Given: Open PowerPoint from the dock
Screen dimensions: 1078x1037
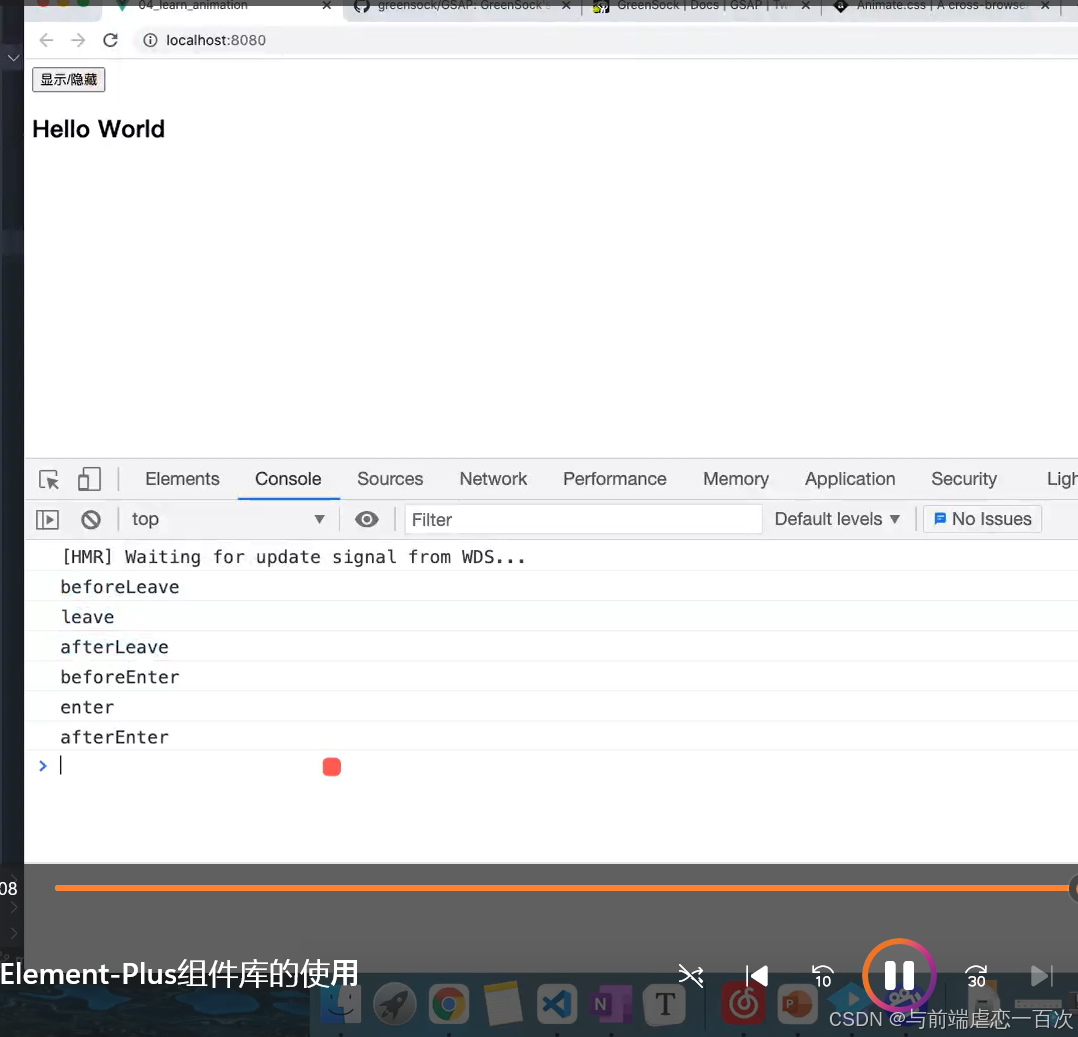Looking at the screenshot, I should point(798,1005).
